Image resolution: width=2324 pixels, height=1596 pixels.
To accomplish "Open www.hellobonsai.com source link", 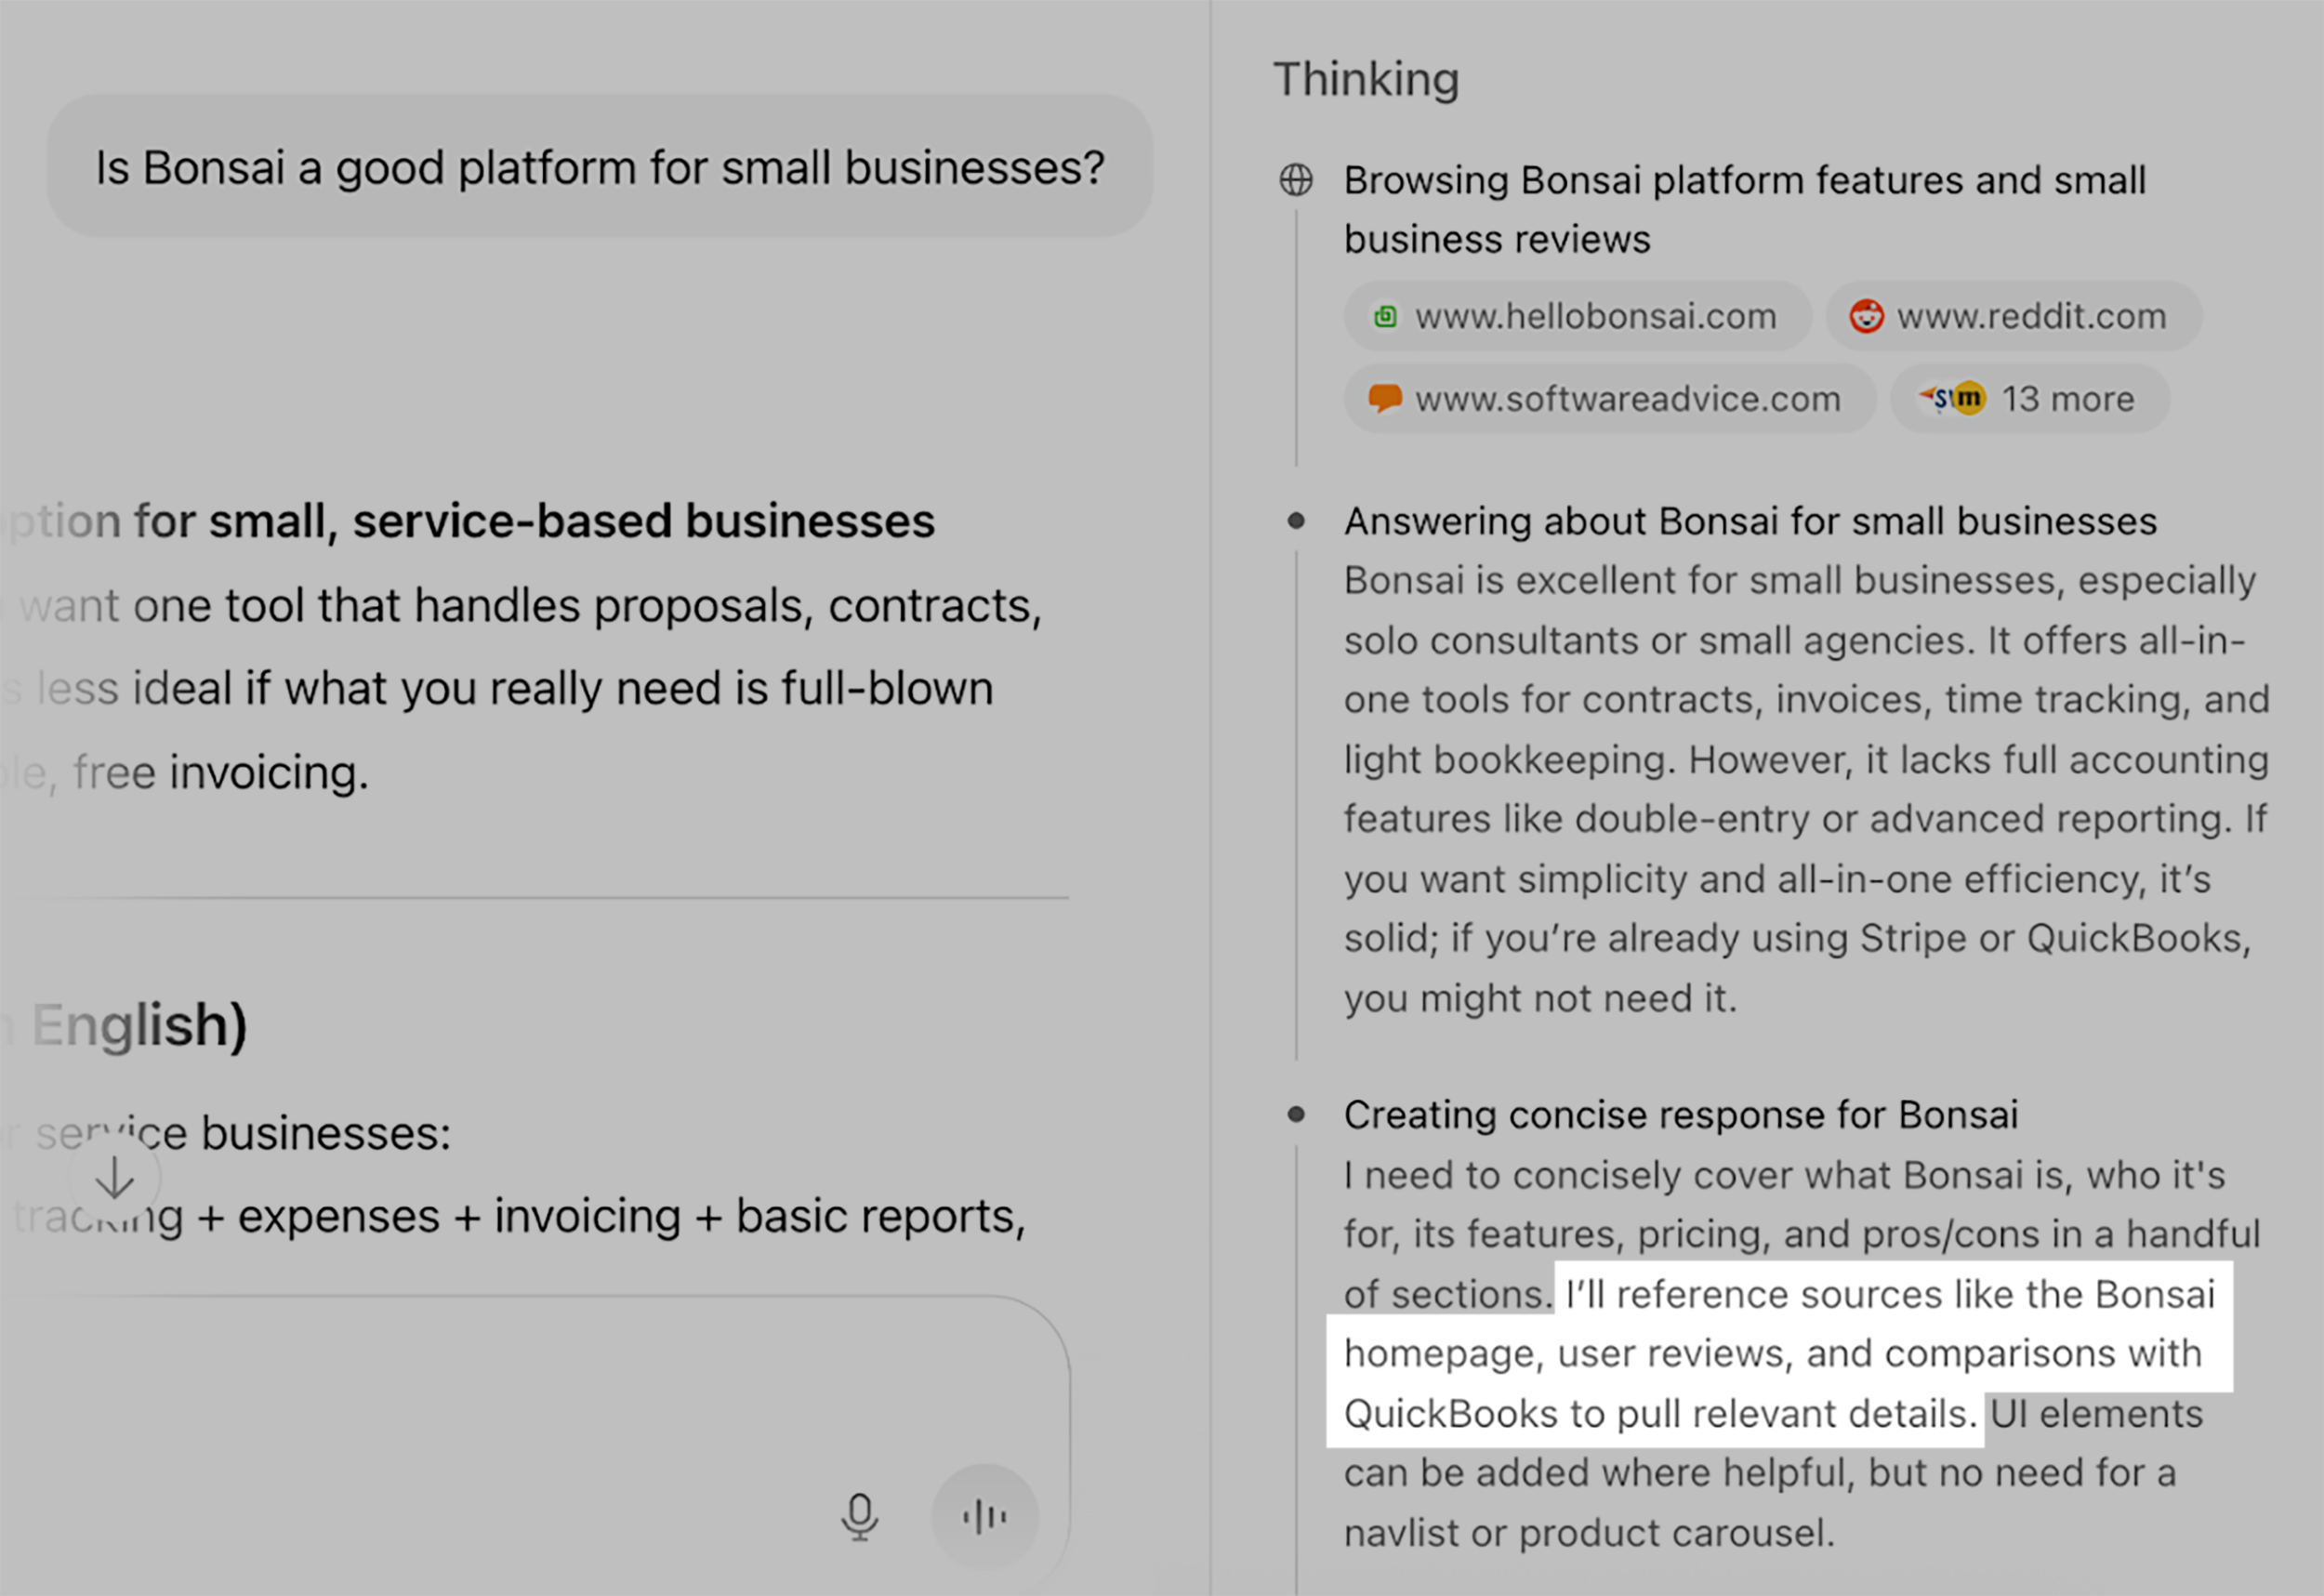I will click(1578, 316).
